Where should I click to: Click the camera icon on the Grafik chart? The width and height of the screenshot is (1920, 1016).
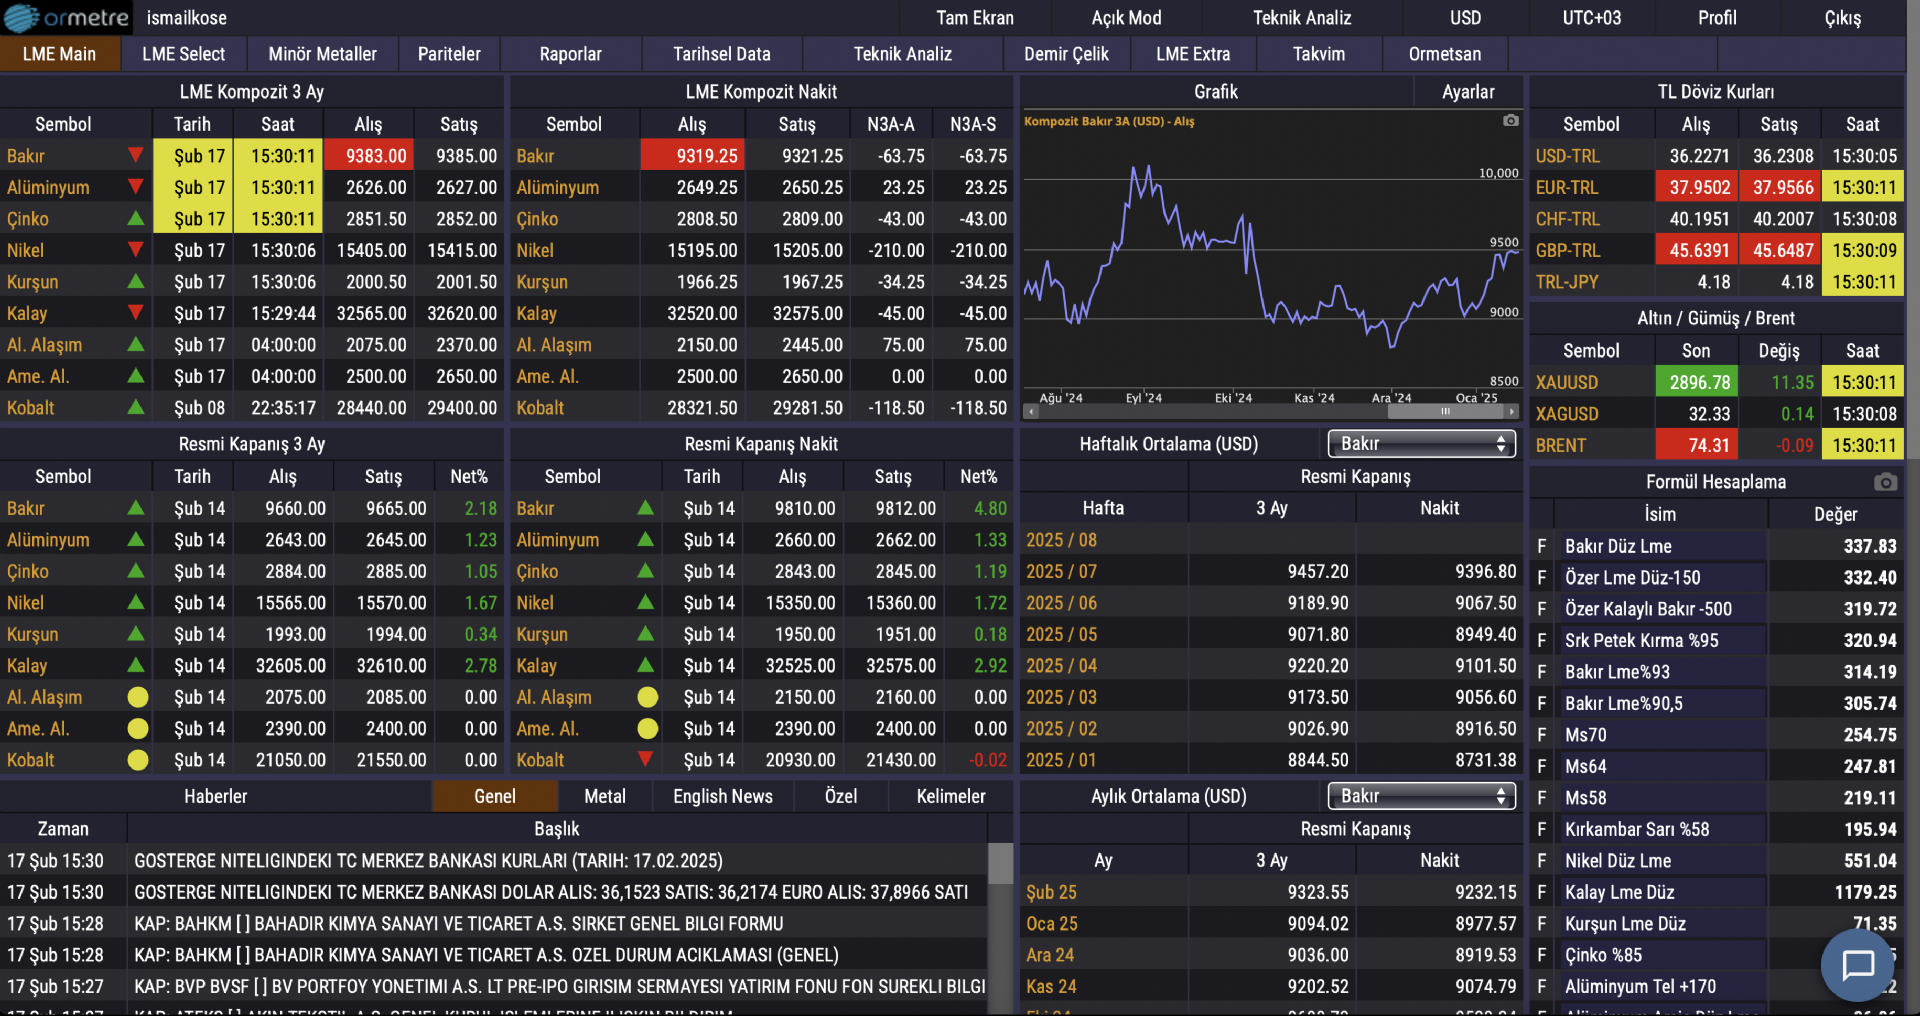click(1510, 121)
